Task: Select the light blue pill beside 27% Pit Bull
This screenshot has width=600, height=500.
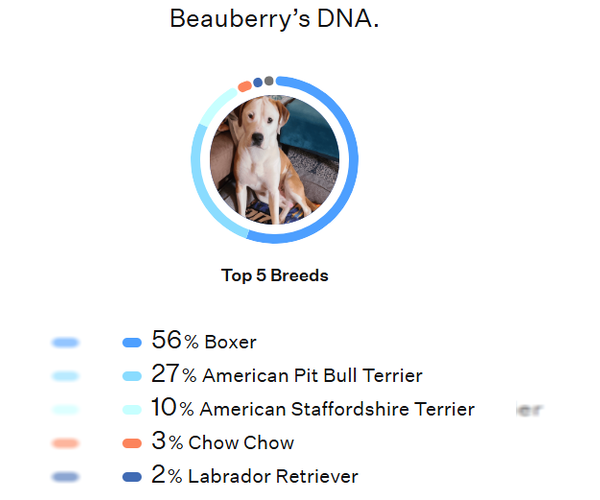Action: point(131,376)
